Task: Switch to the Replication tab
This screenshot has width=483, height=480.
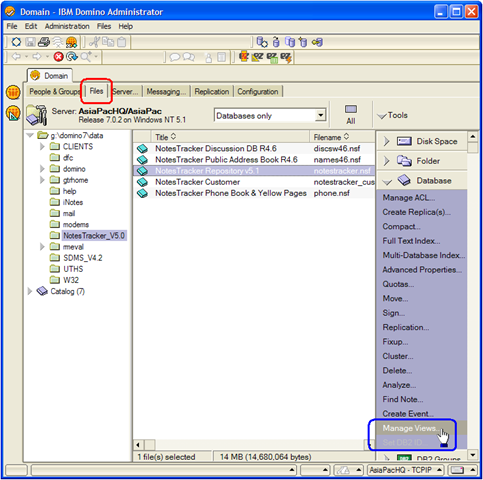Action: point(212,92)
